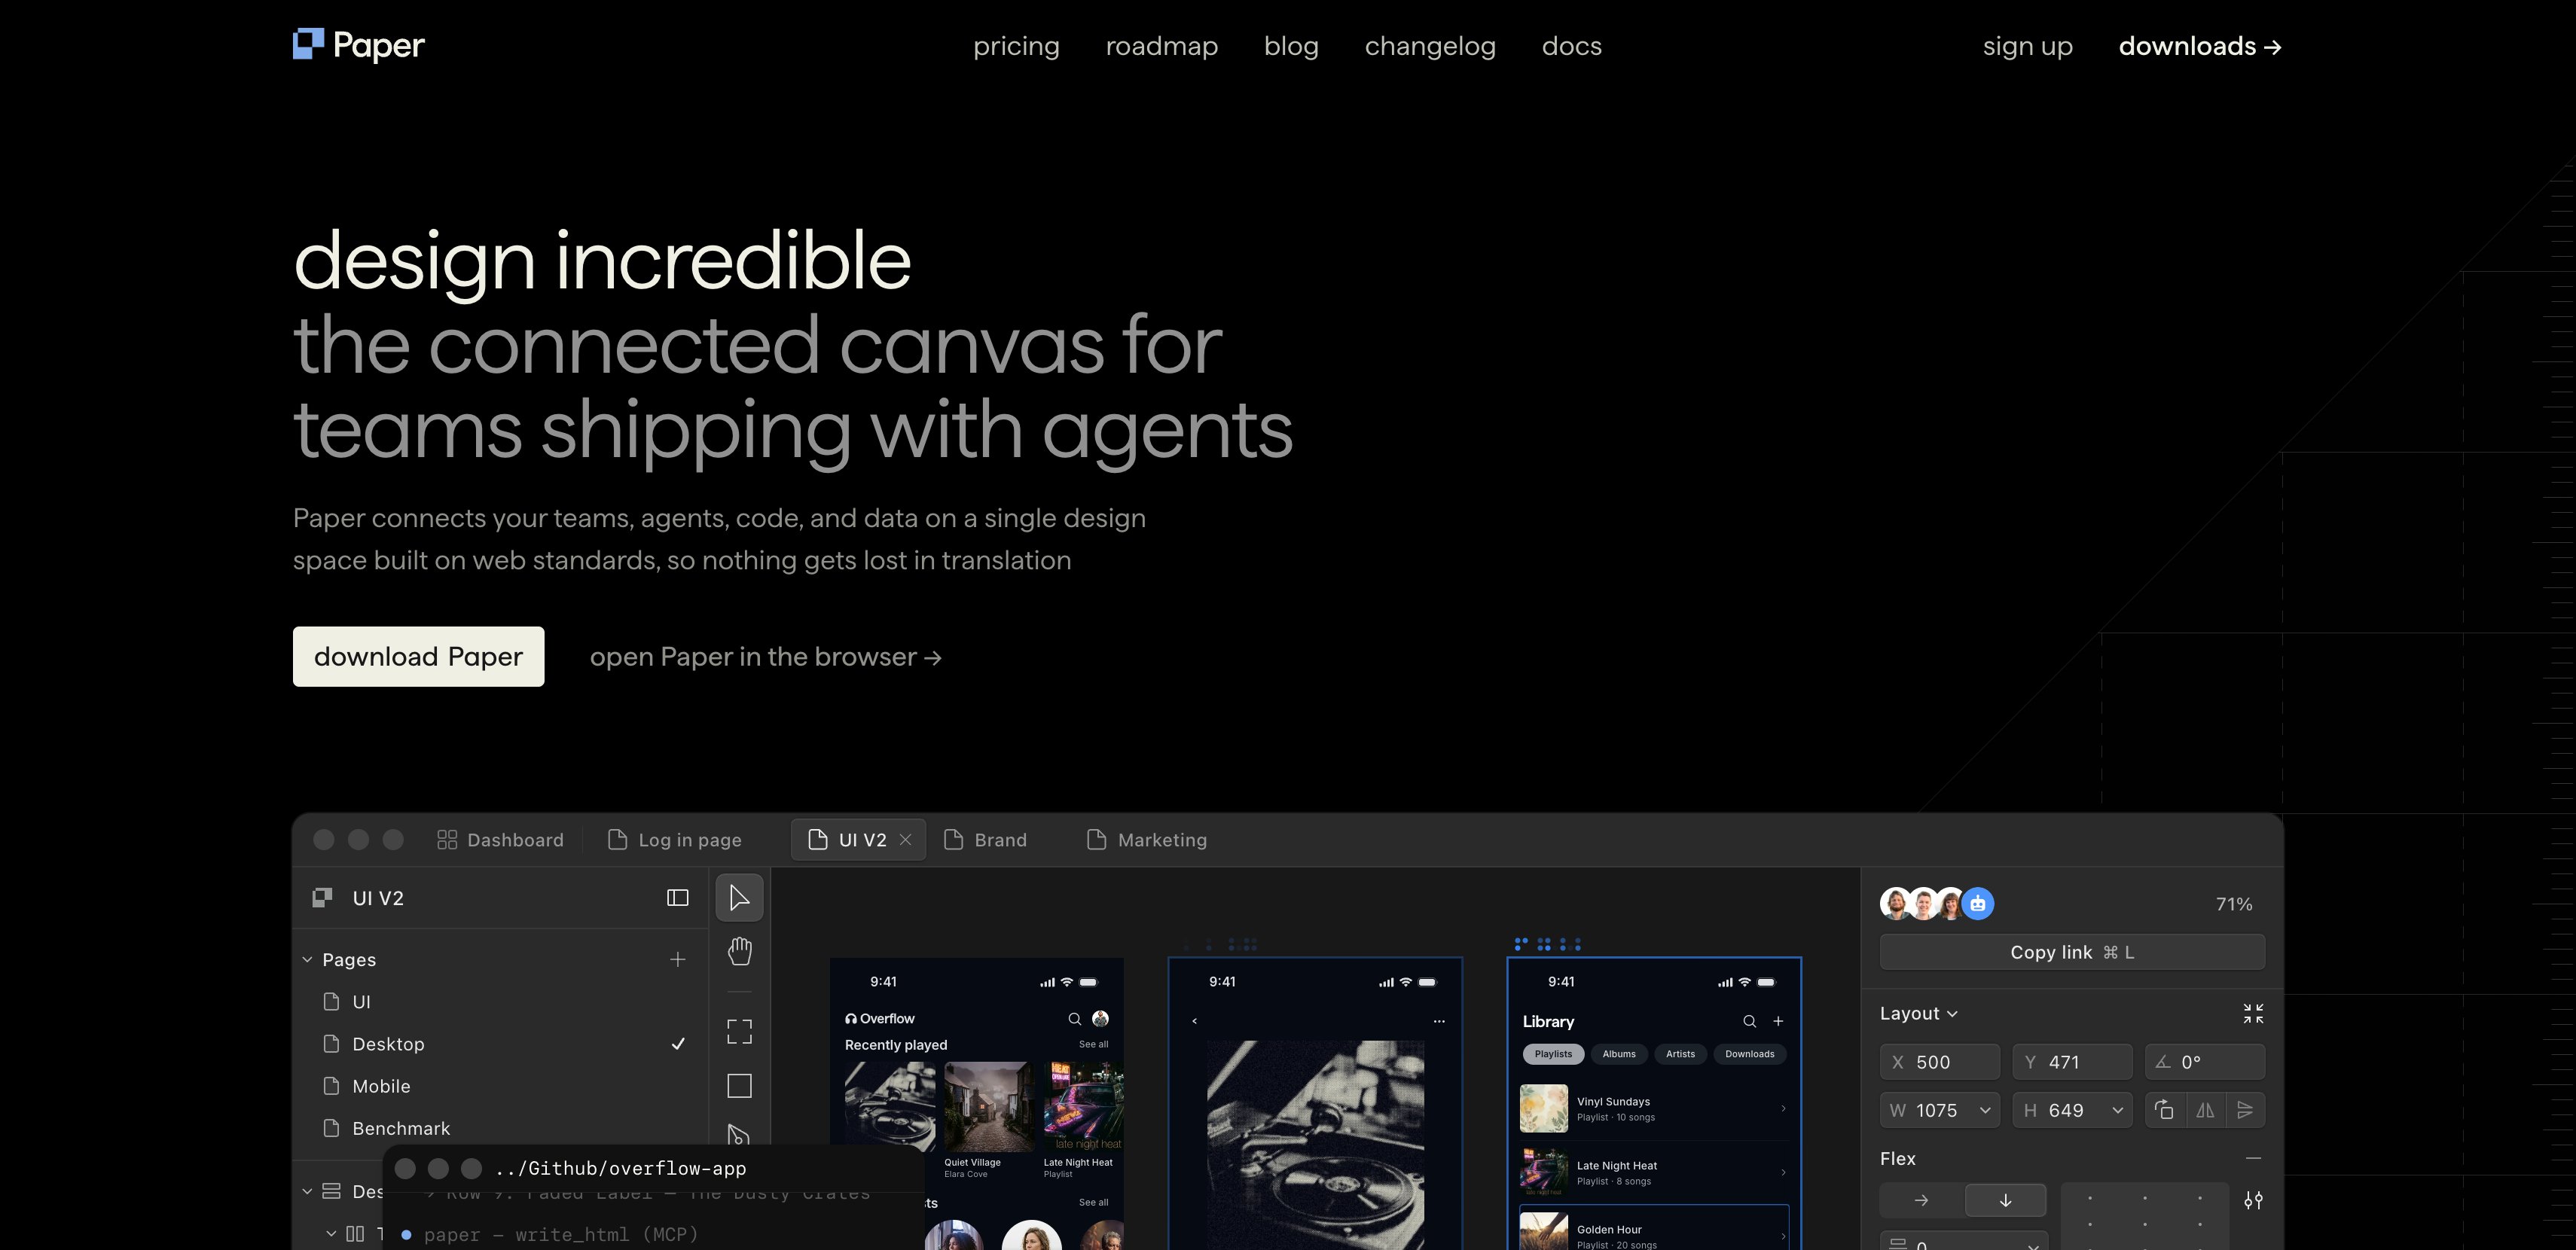Viewport: 2576px width, 1250px height.
Task: Open the Flex advanced settings sliders icon
Action: (x=2253, y=1200)
